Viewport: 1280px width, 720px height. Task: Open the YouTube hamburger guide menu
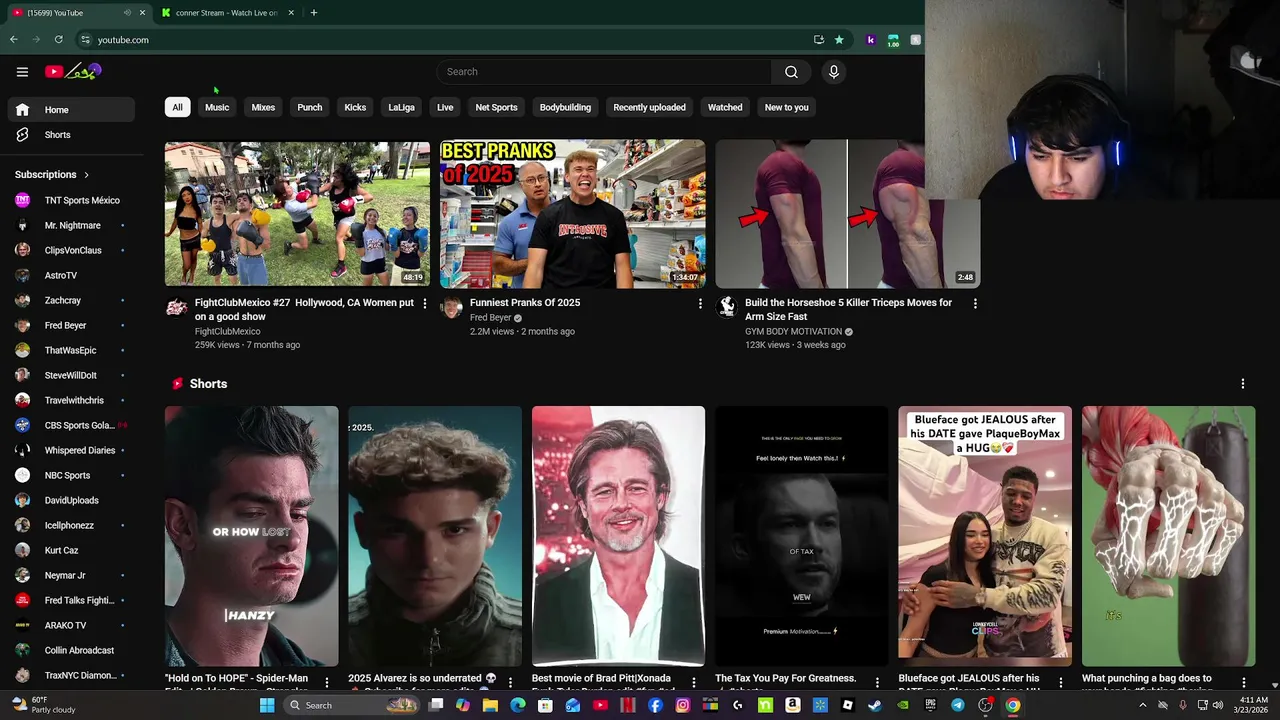22,71
